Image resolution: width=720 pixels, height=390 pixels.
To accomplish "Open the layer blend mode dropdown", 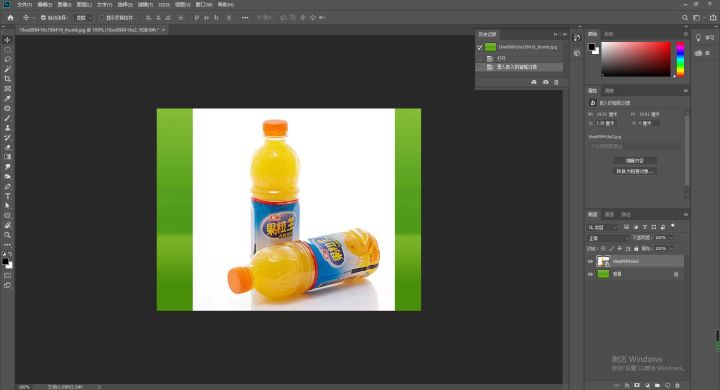I will point(608,238).
